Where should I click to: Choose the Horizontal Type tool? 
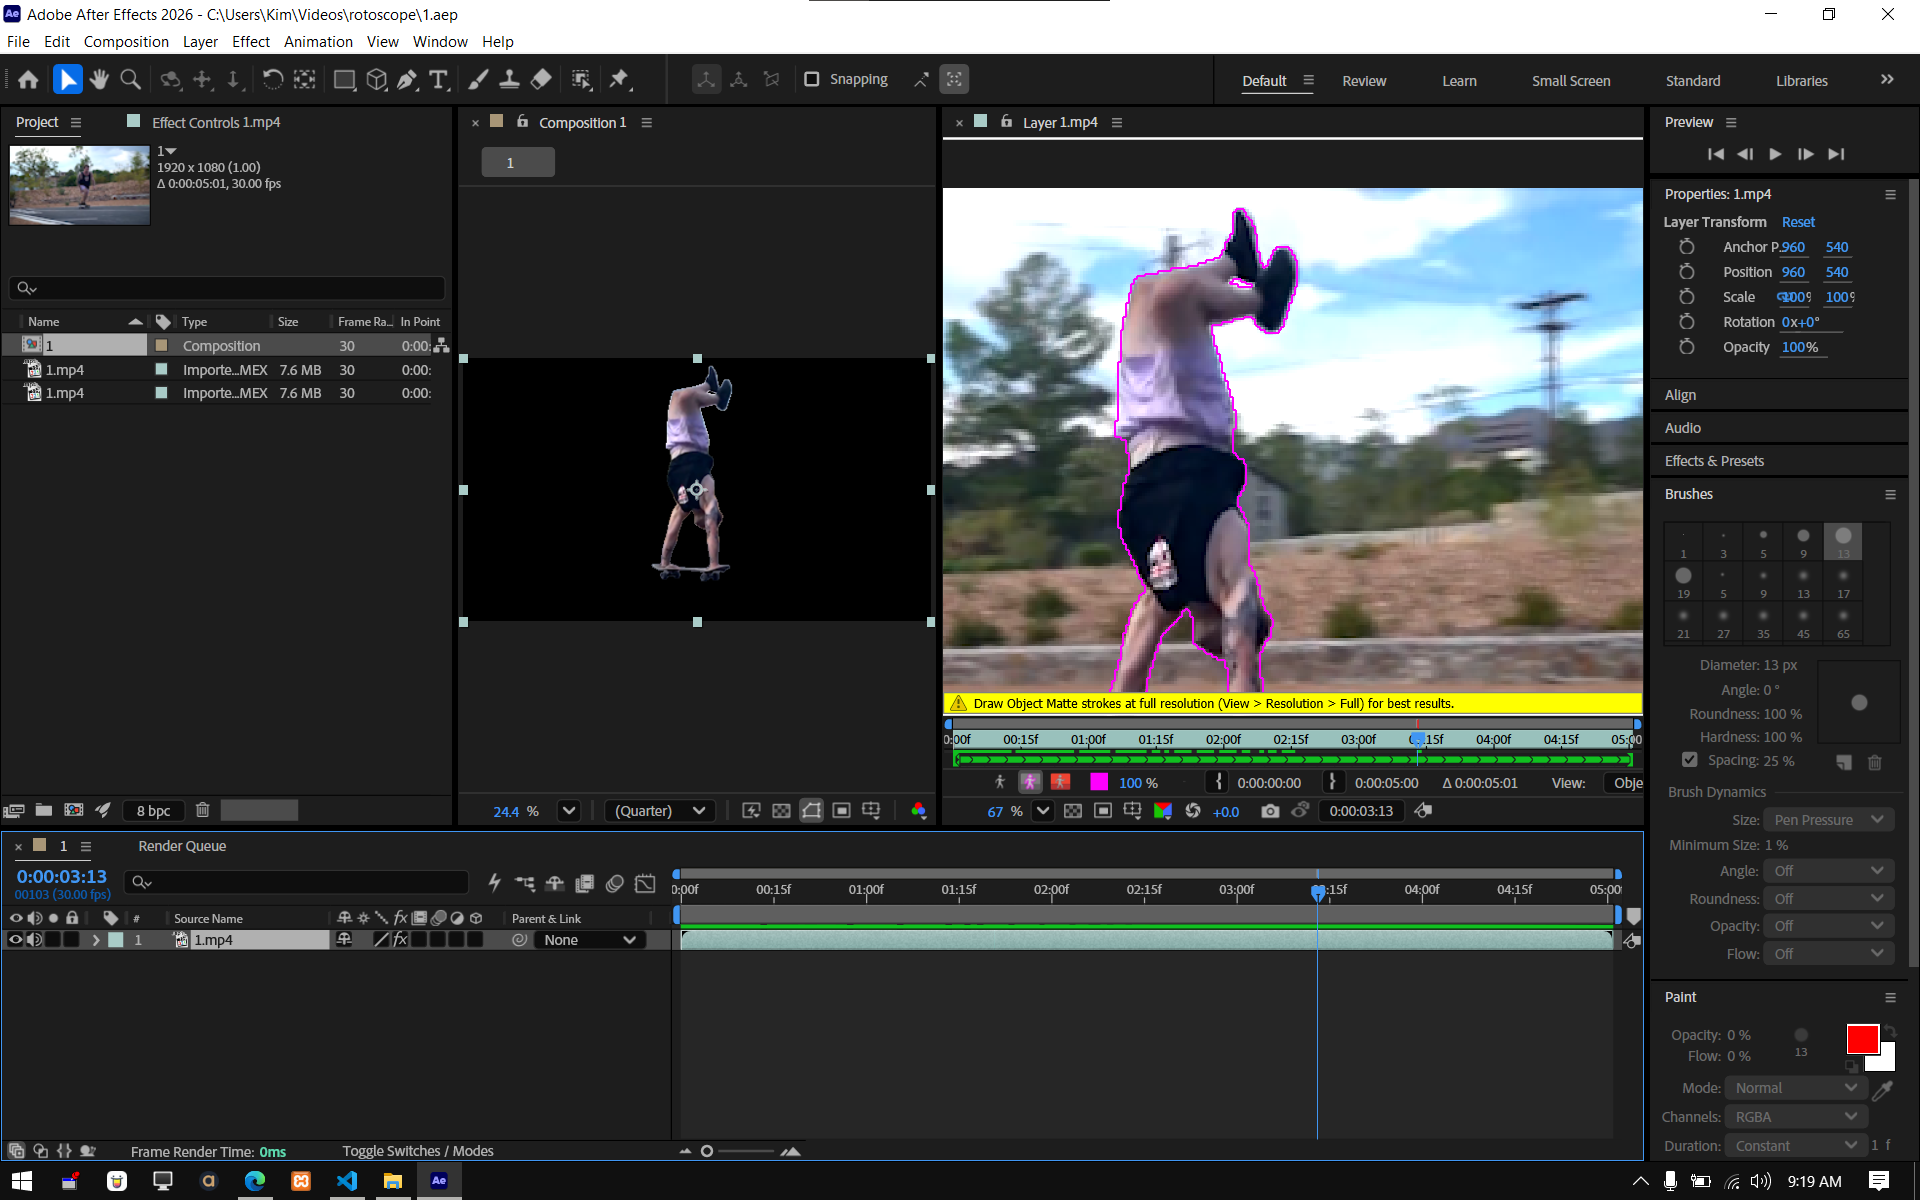click(438, 80)
